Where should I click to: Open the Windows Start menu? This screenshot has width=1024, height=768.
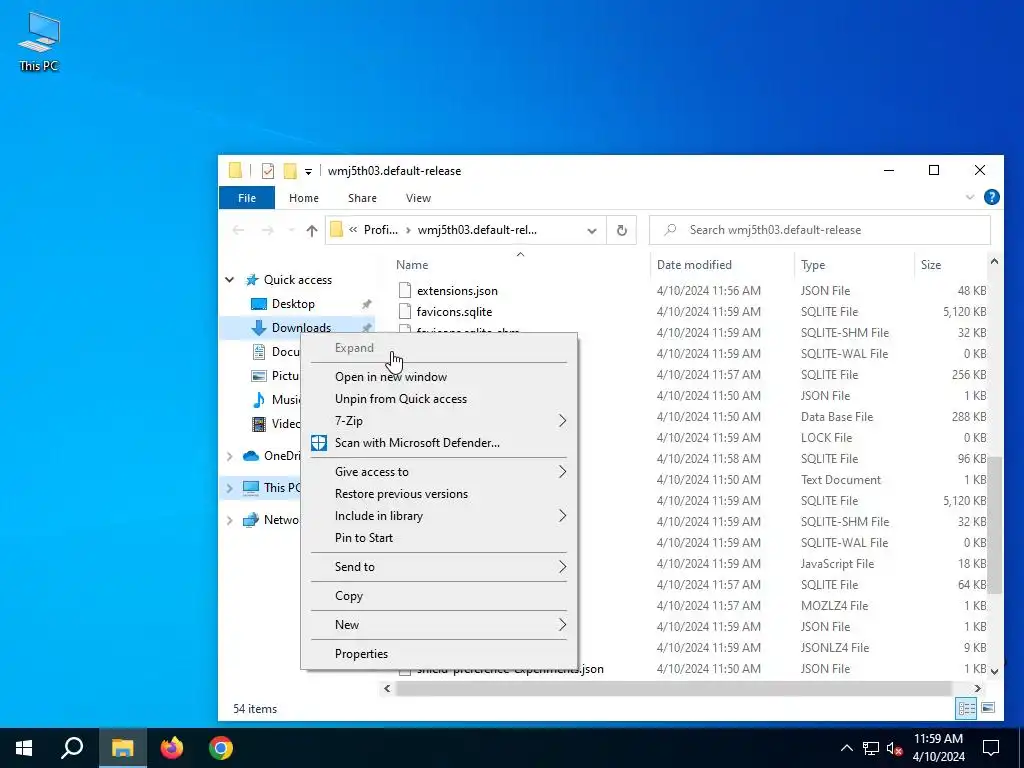24,748
